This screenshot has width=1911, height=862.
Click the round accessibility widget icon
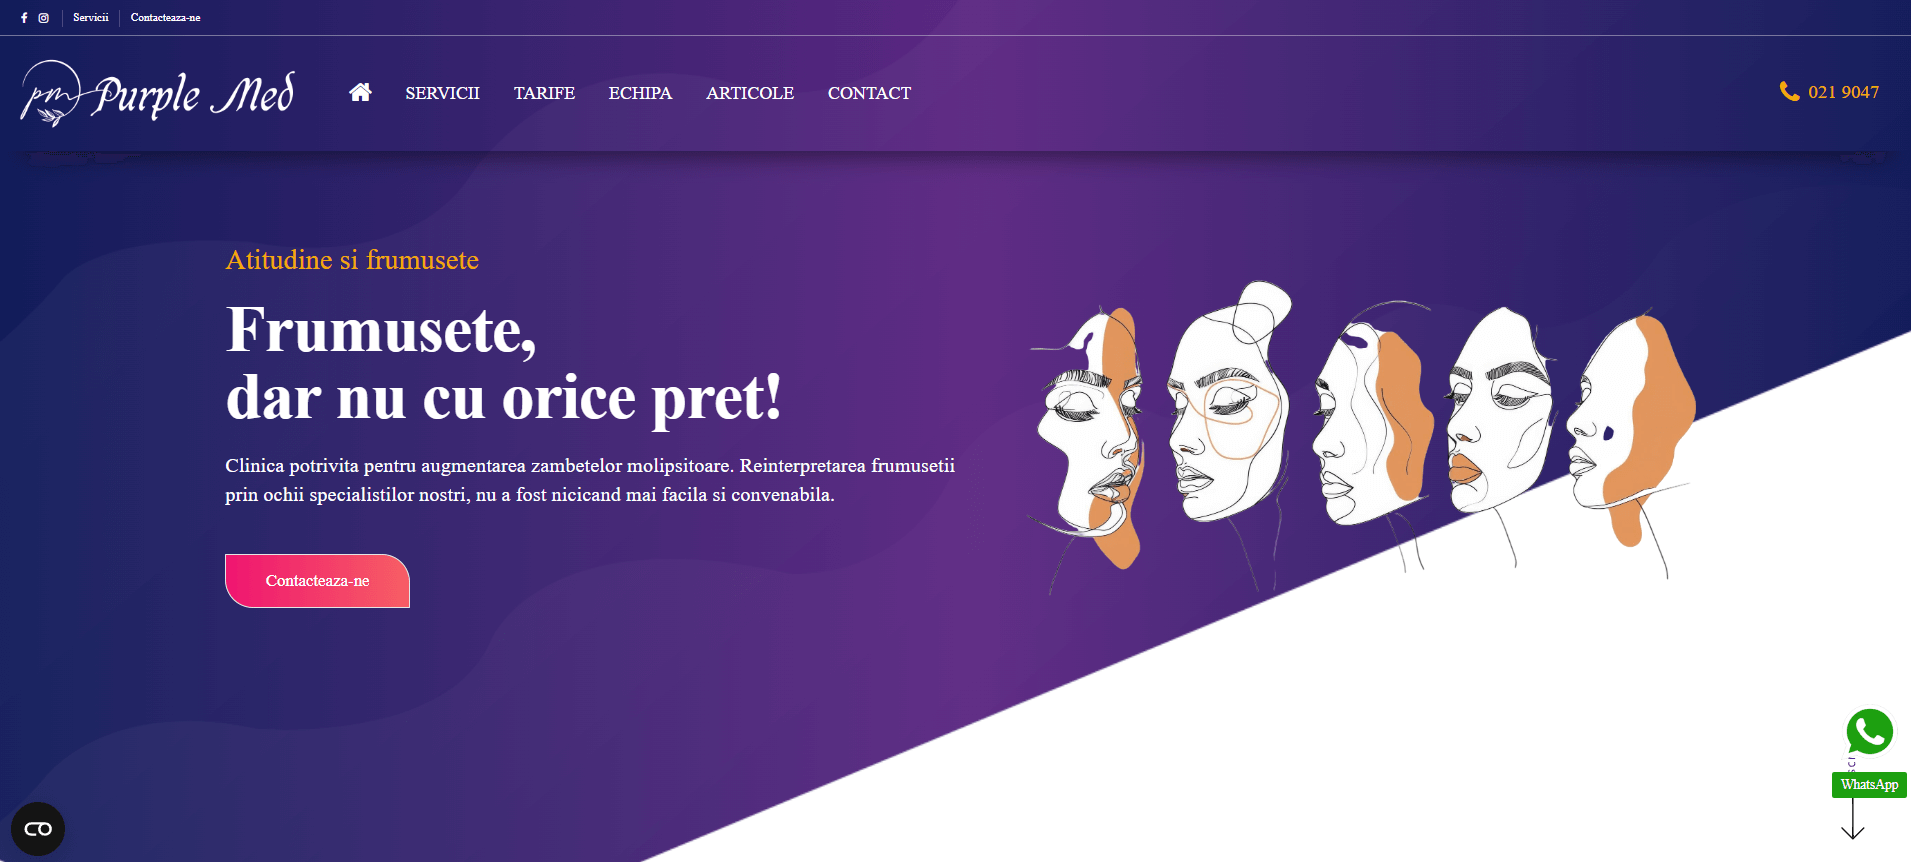38,829
